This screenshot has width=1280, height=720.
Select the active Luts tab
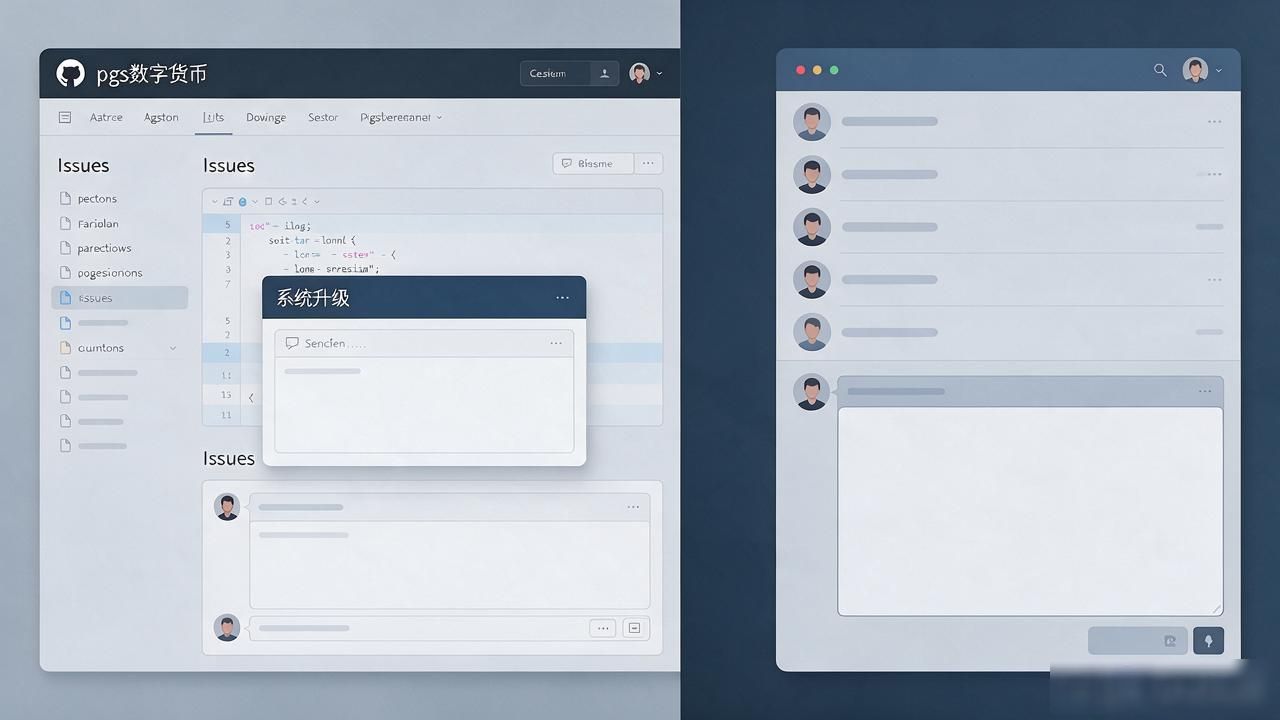pos(213,117)
